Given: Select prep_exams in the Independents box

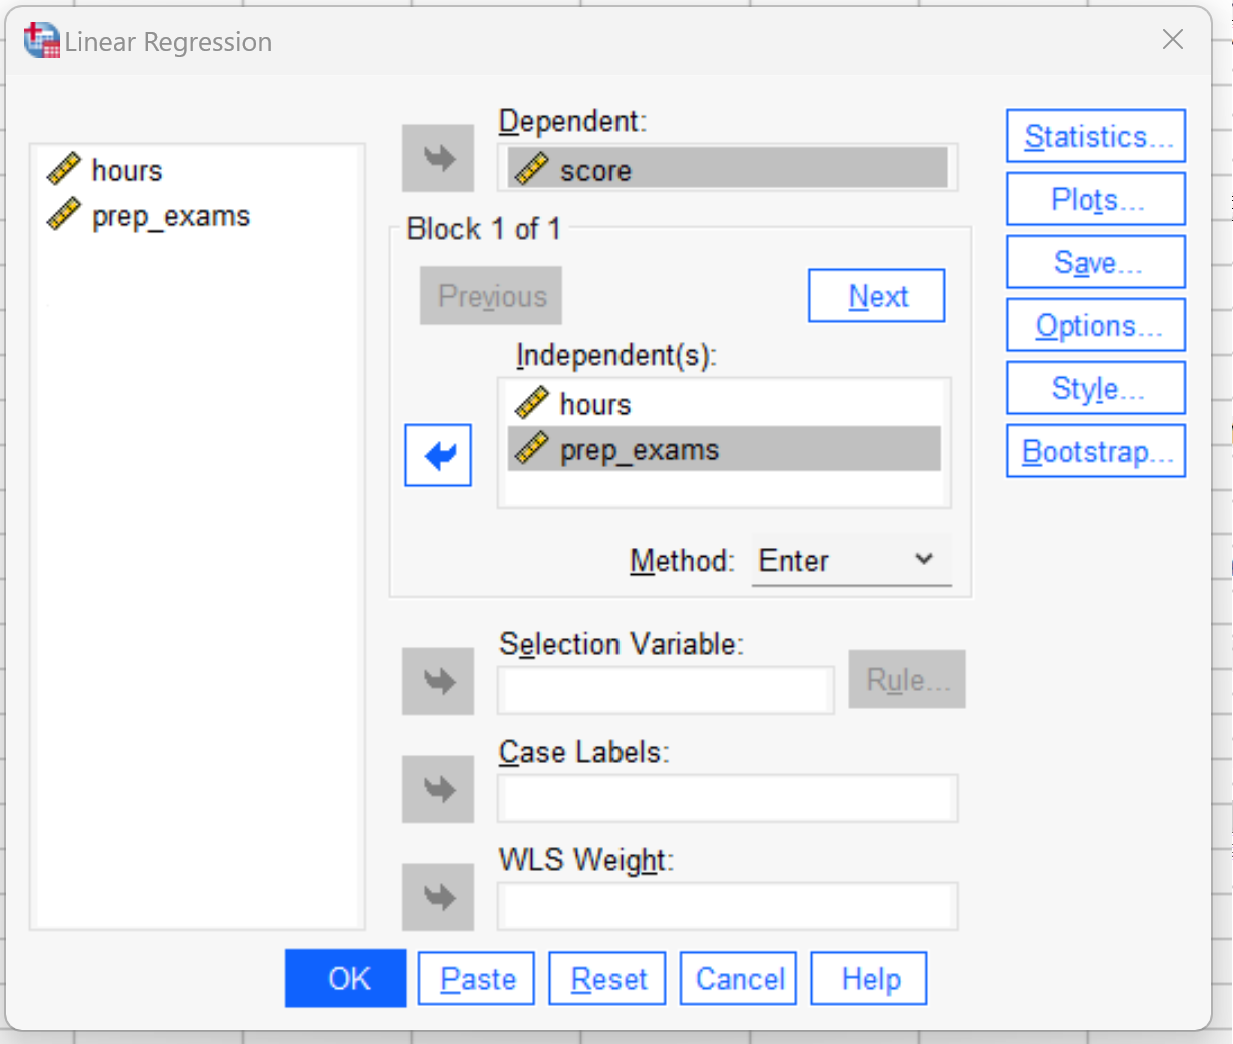Looking at the screenshot, I should pyautogui.click(x=640, y=449).
